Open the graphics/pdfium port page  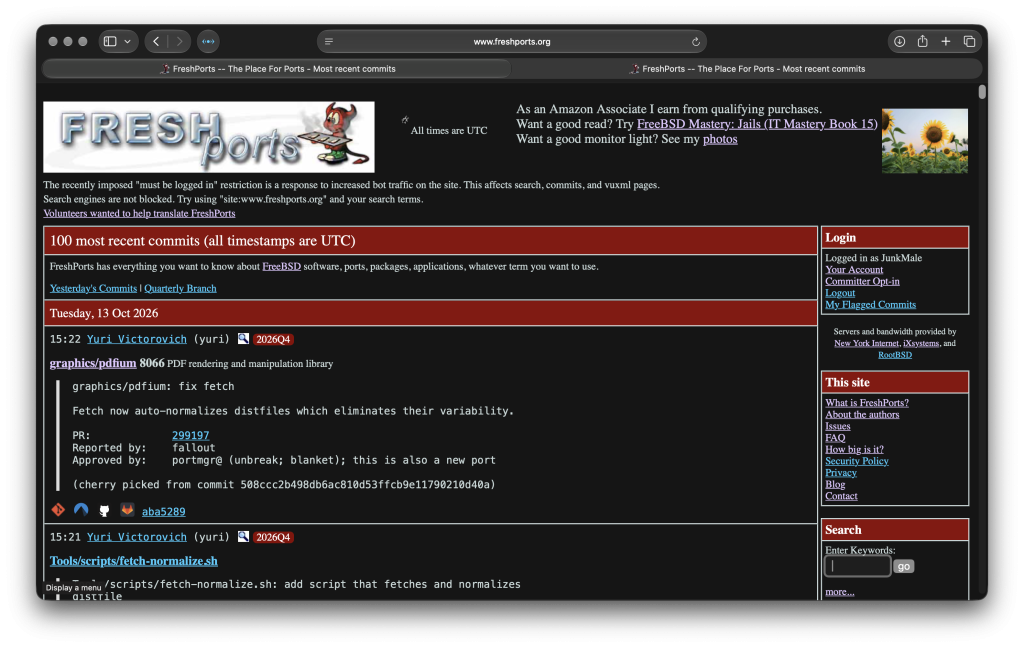pos(93,363)
